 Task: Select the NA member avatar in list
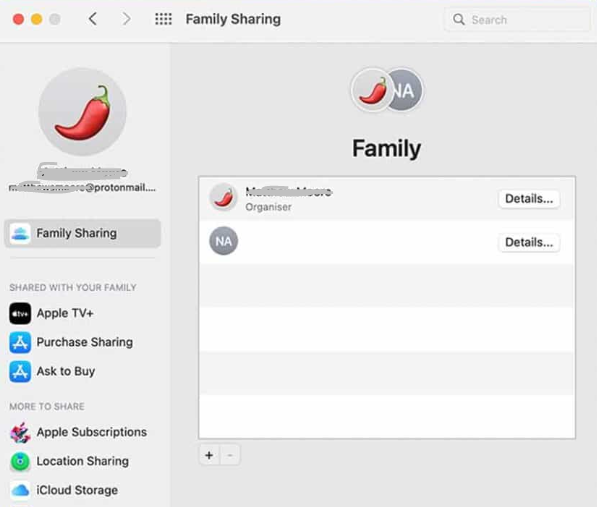coord(223,241)
